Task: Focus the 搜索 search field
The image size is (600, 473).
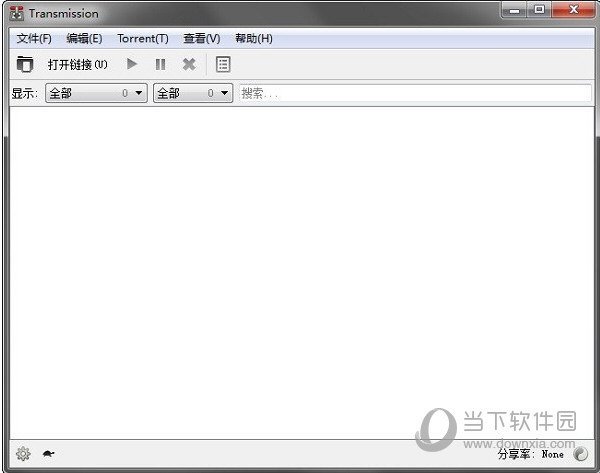Action: 415,93
